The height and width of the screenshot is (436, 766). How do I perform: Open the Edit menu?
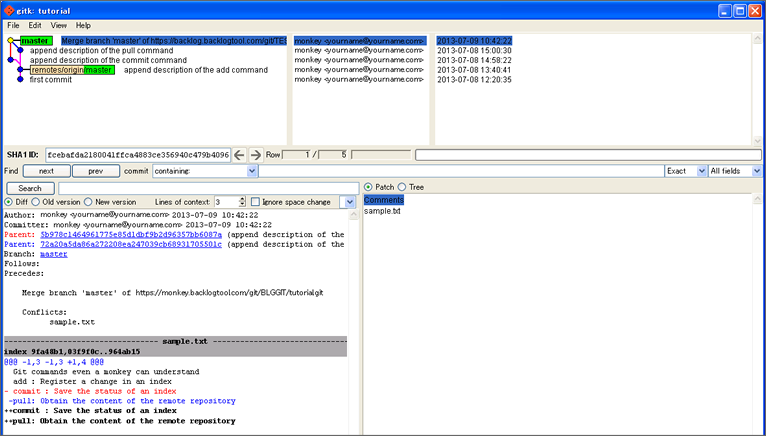[x=35, y=25]
